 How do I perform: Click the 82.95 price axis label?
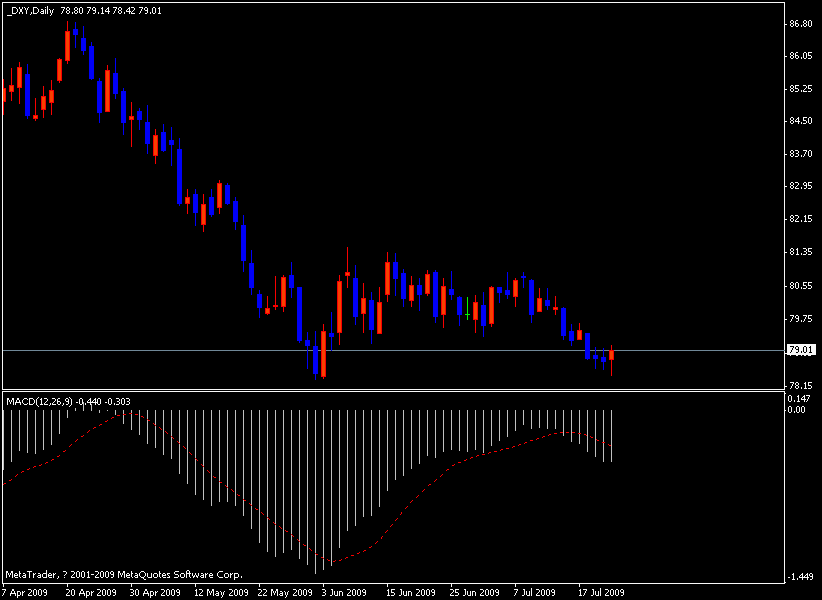[800, 186]
